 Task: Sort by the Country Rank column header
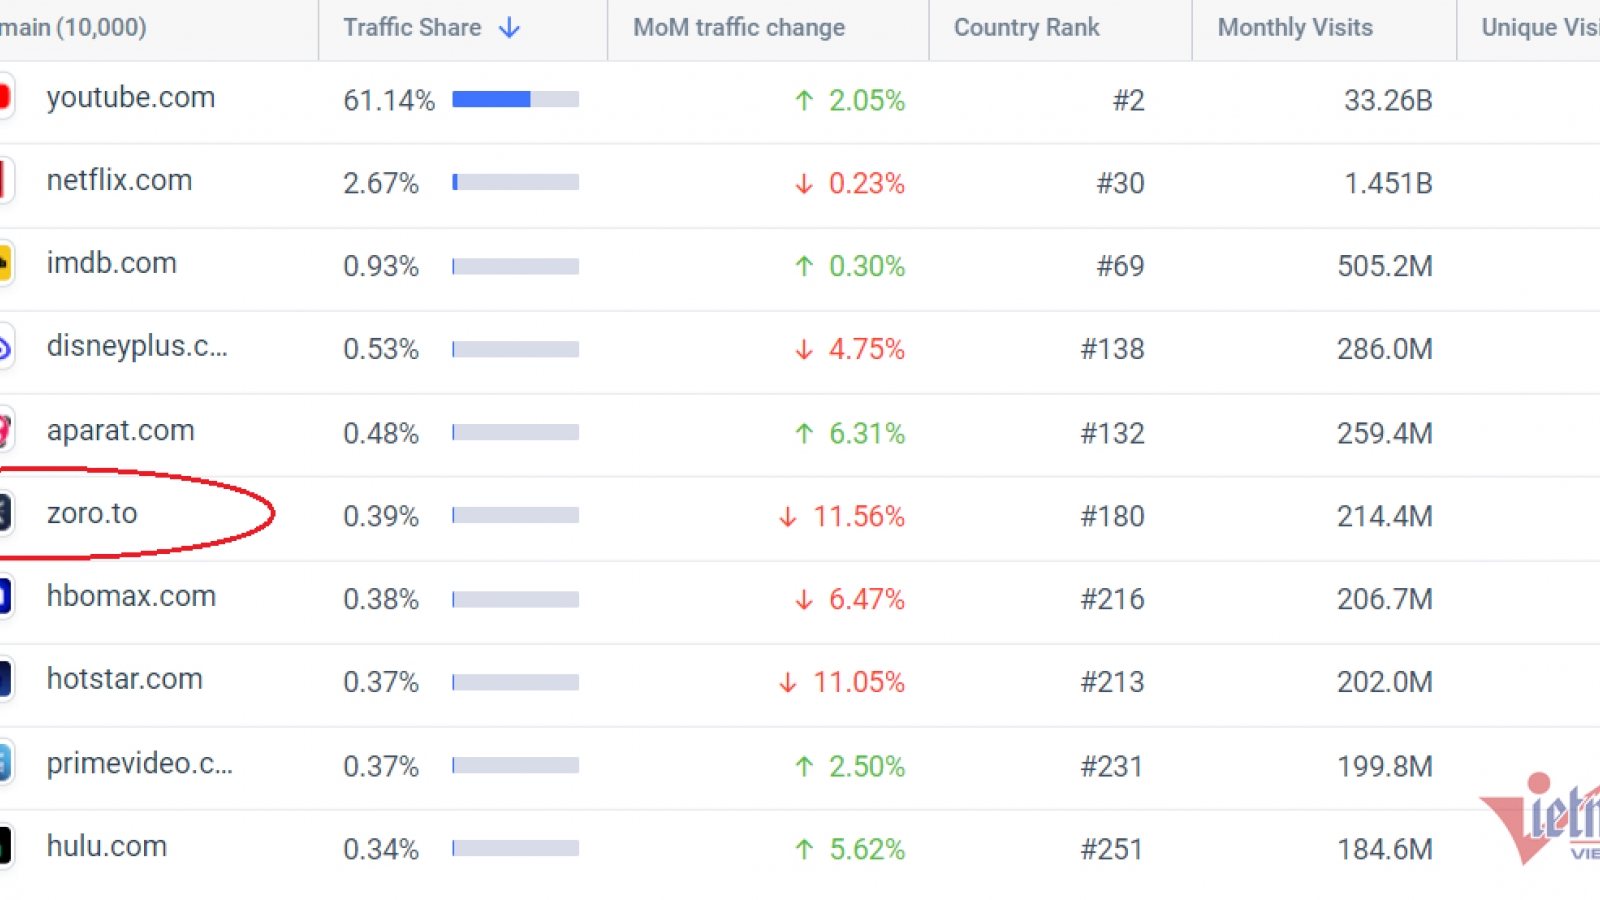point(1026,28)
